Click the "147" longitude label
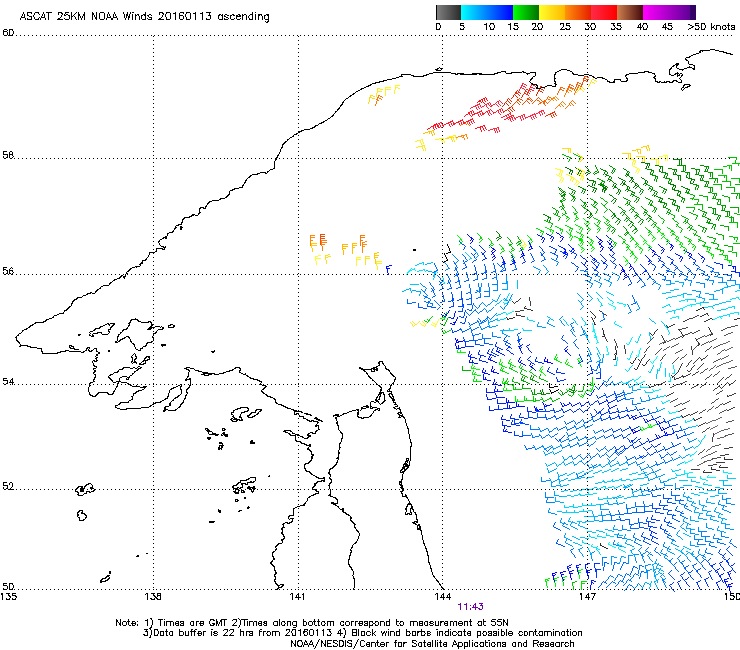740x650 pixels. [587, 597]
